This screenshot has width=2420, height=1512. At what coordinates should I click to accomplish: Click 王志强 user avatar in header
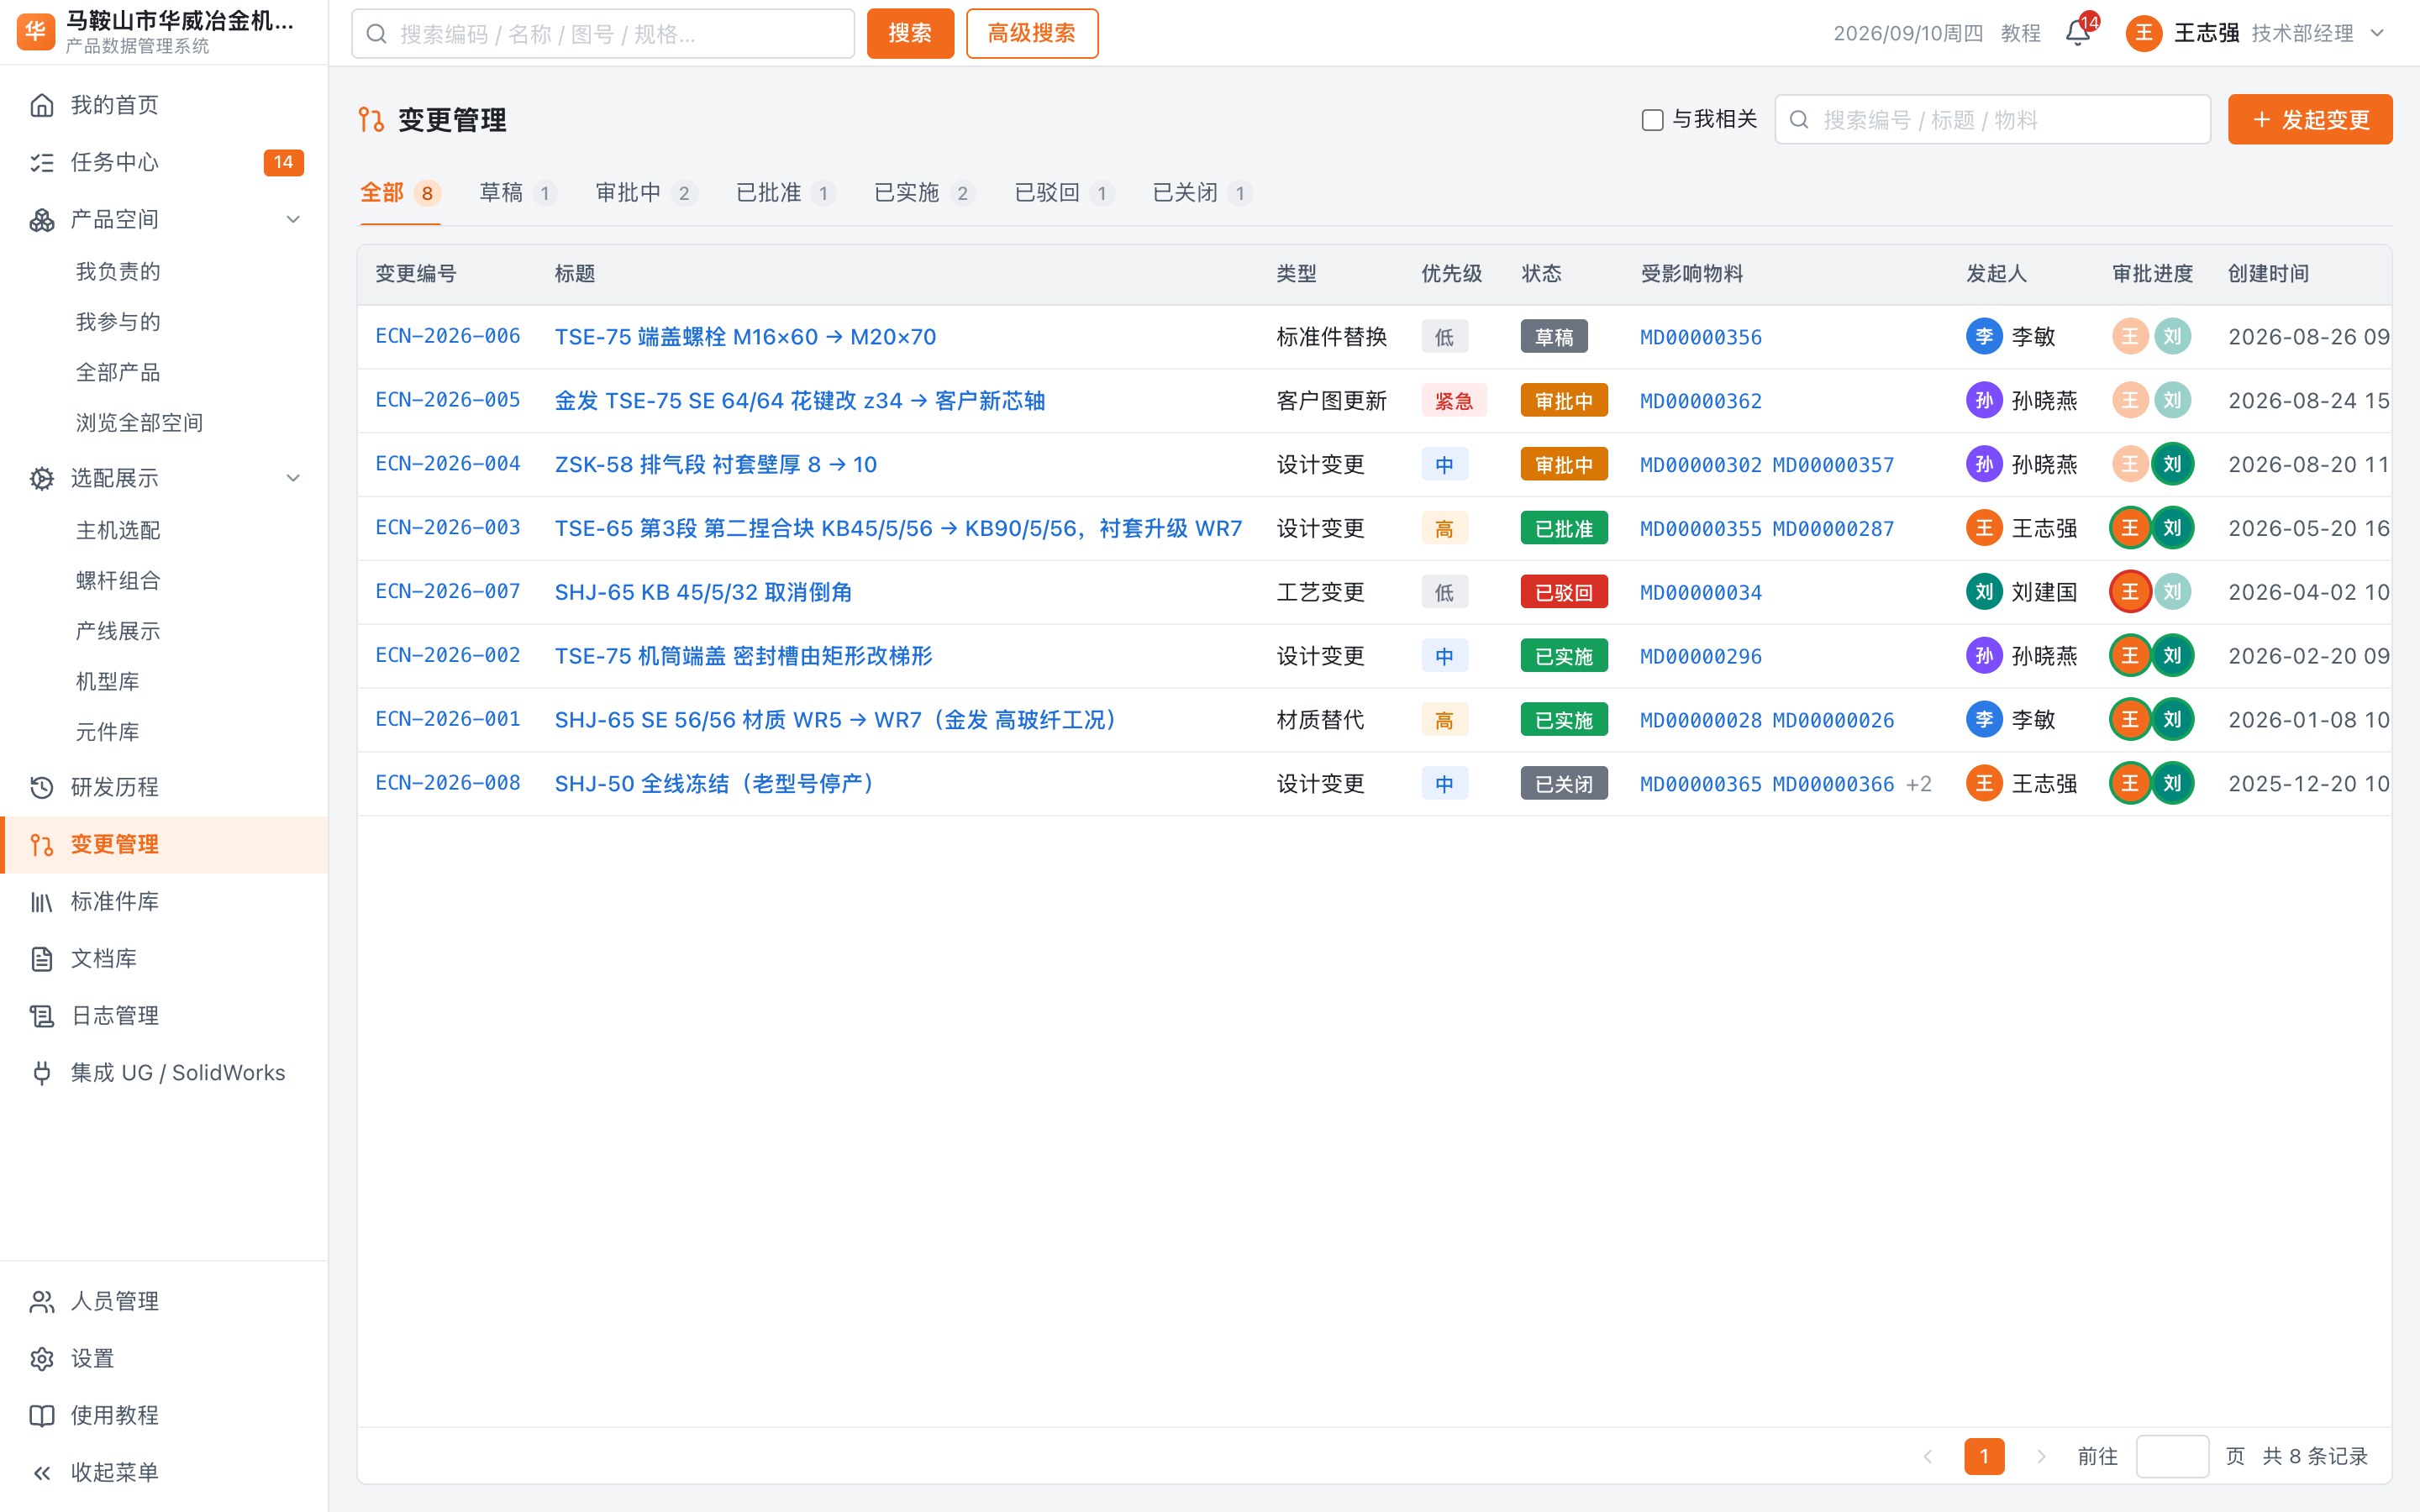pos(2144,34)
